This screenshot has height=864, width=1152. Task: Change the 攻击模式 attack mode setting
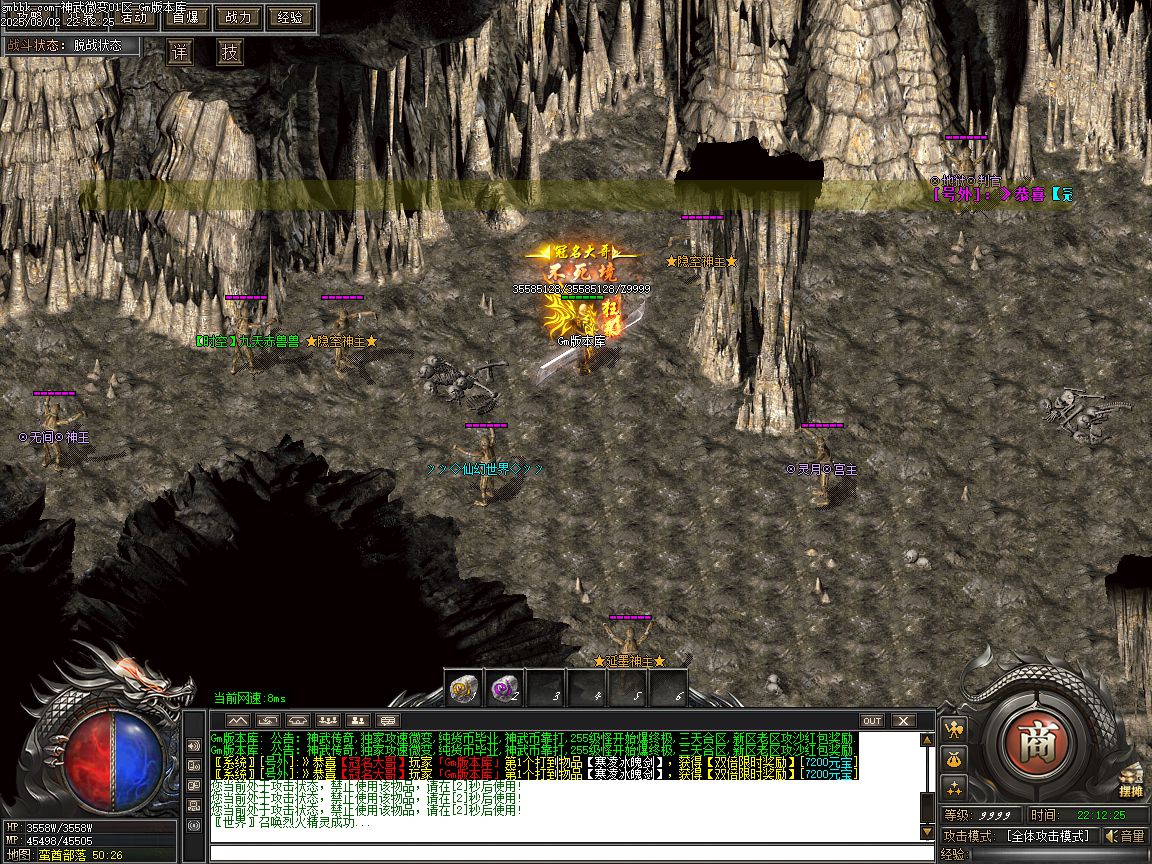(1021, 836)
